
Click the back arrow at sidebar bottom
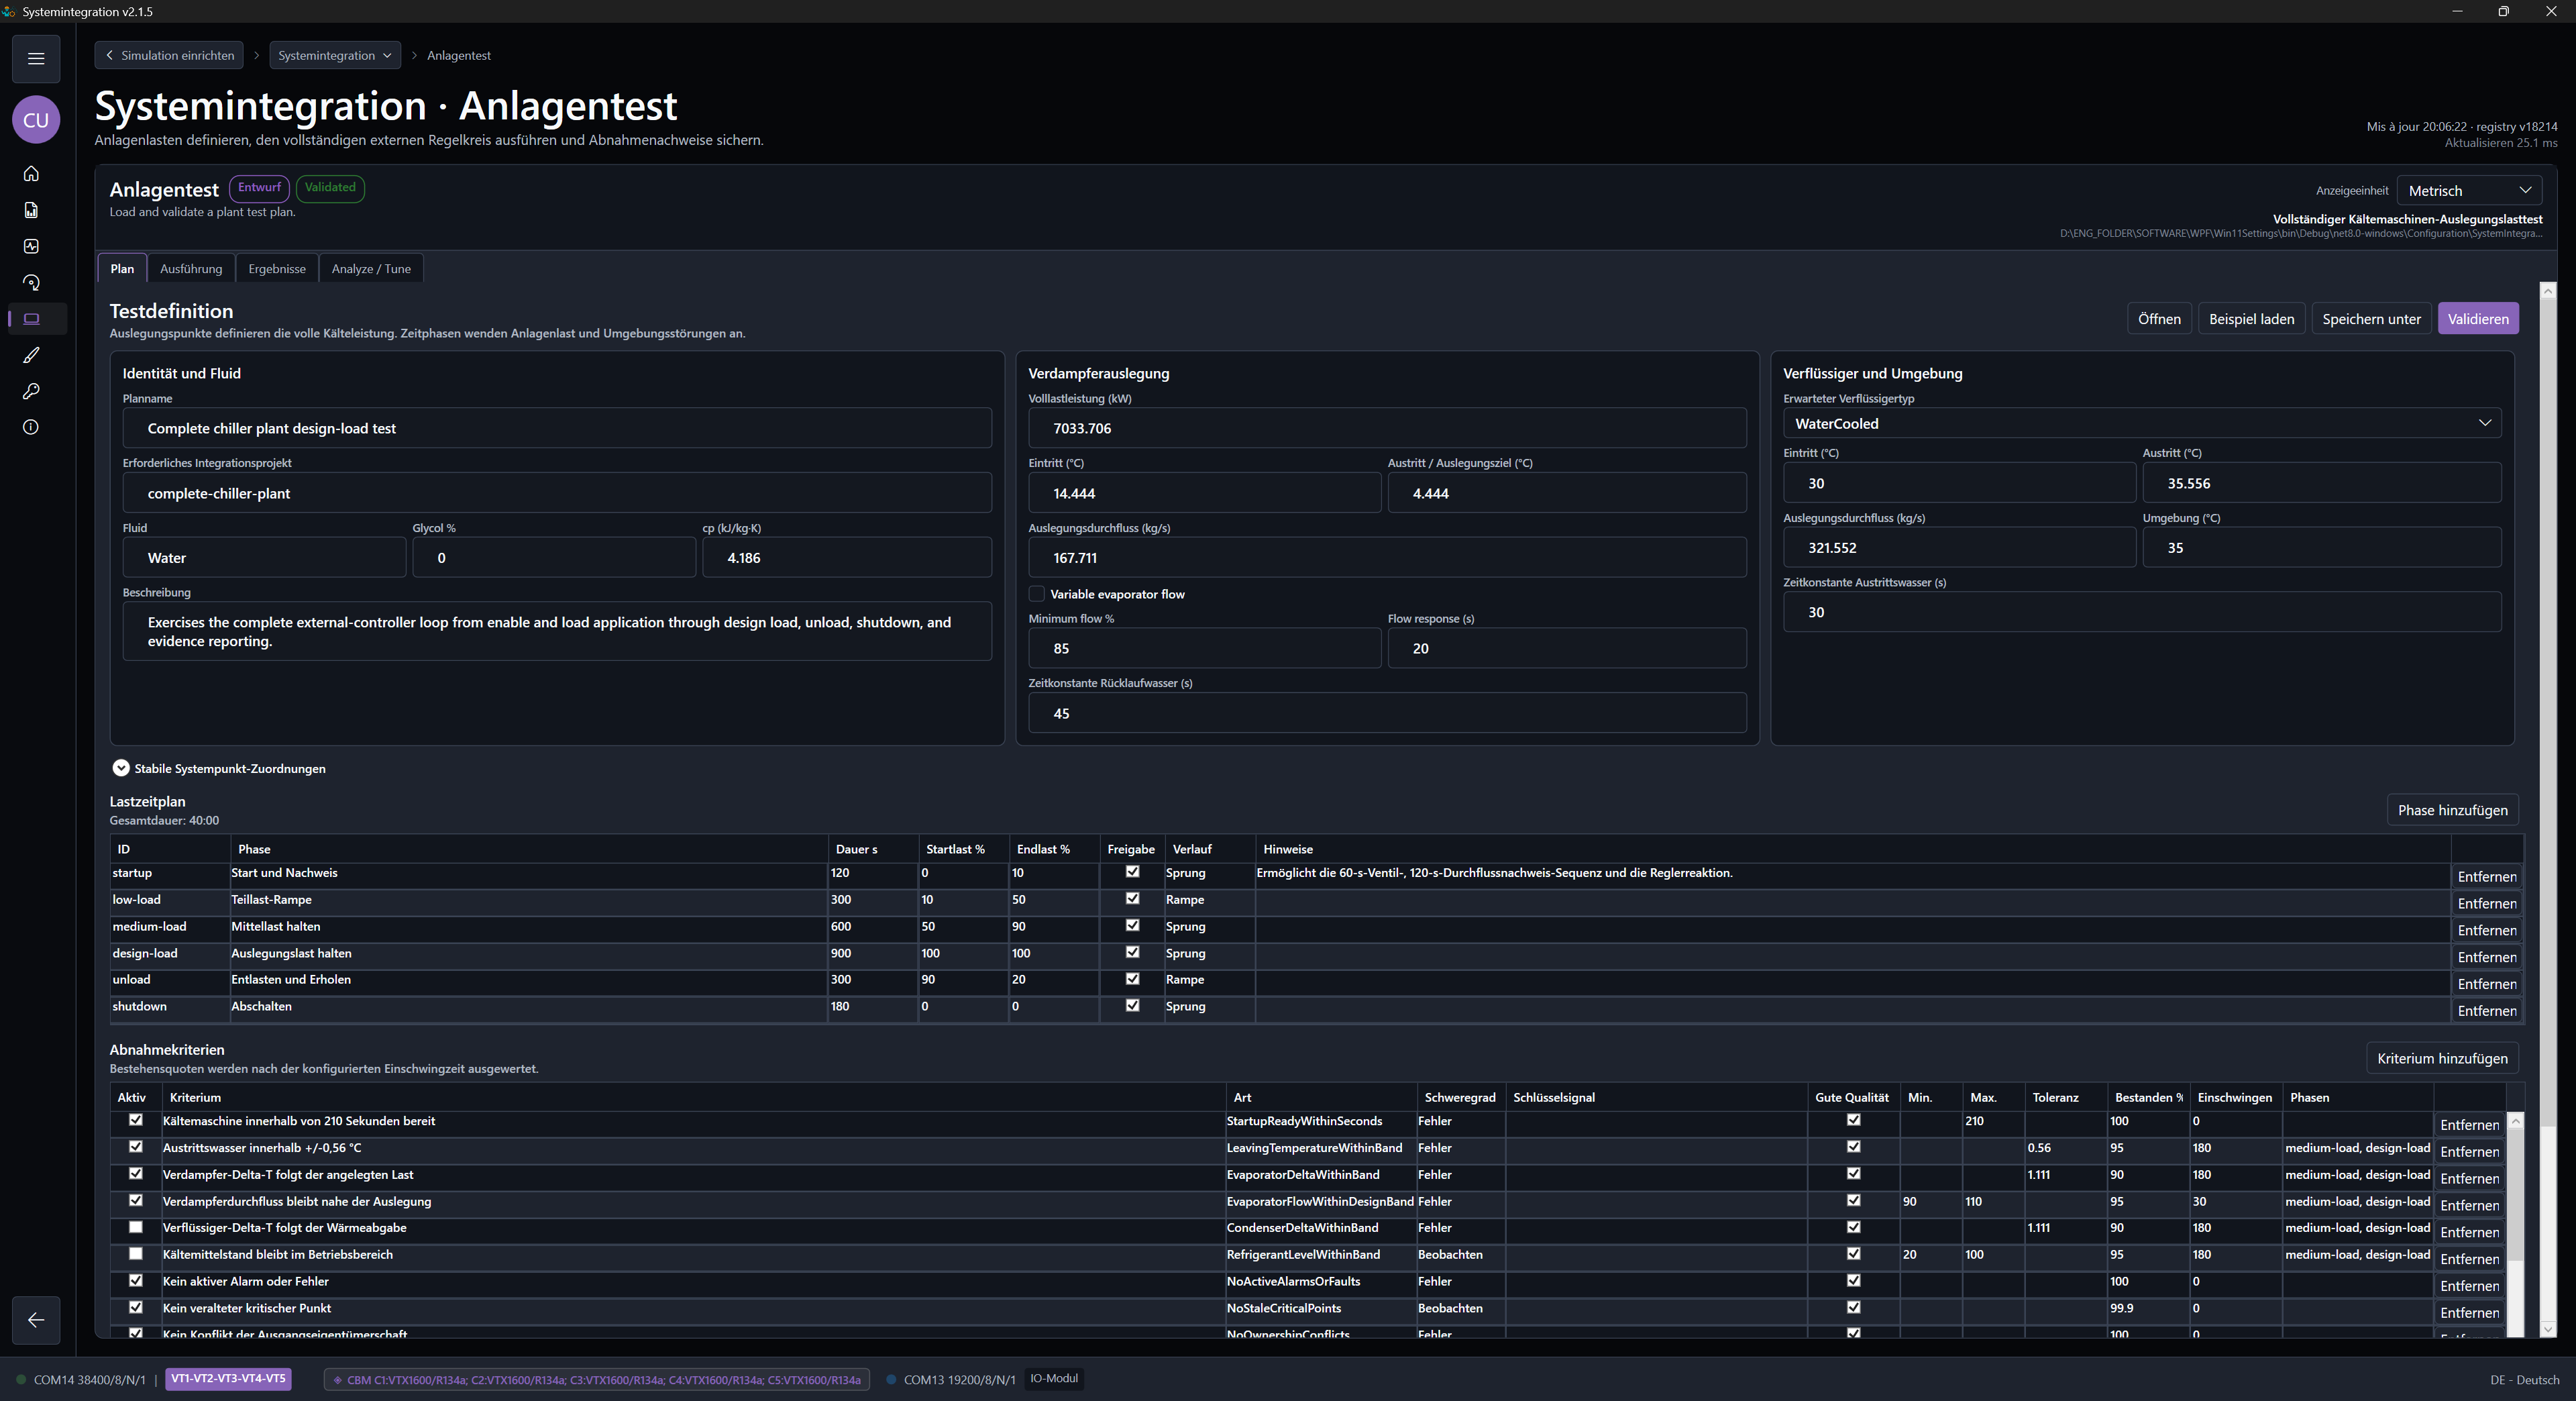[36, 1320]
